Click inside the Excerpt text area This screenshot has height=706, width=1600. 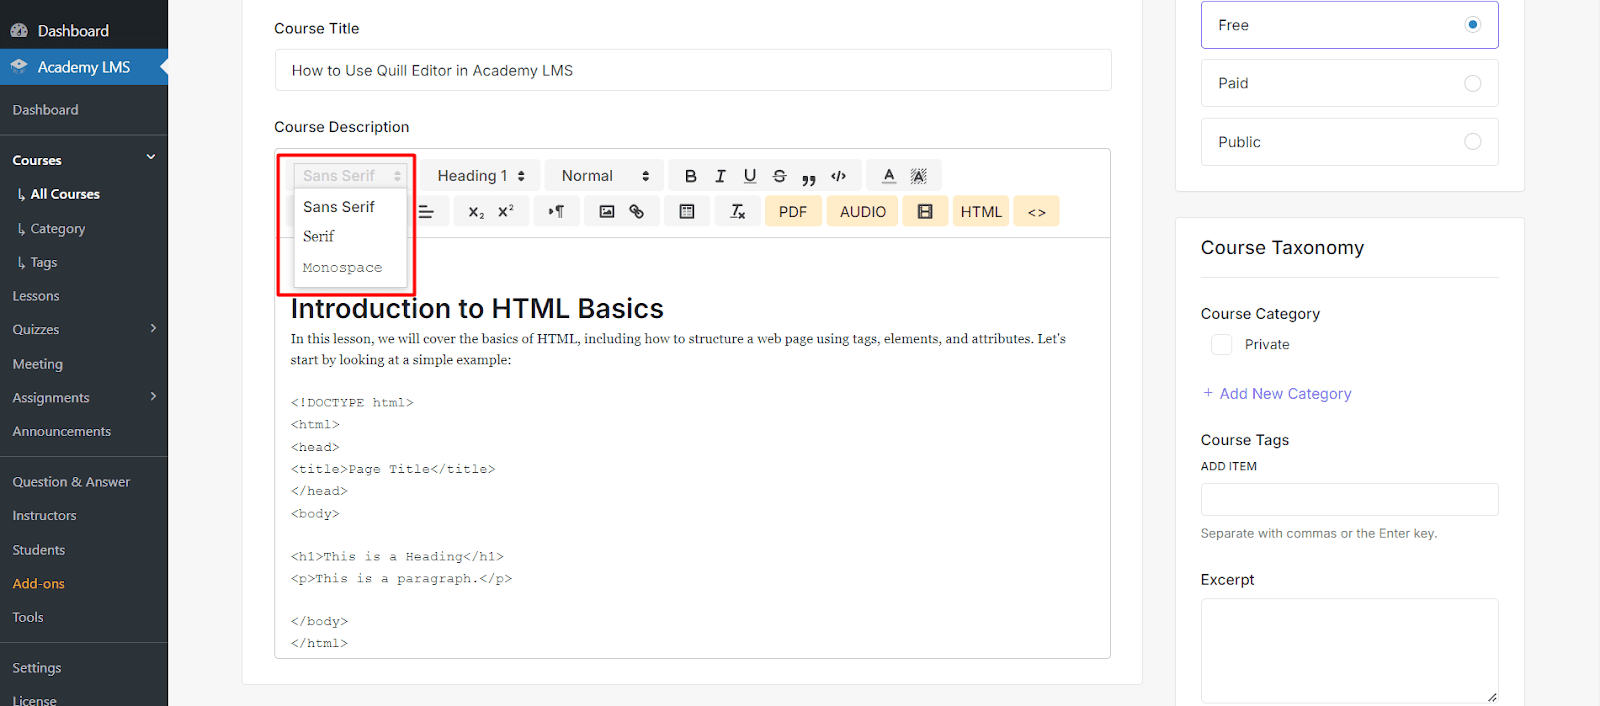pyautogui.click(x=1349, y=651)
